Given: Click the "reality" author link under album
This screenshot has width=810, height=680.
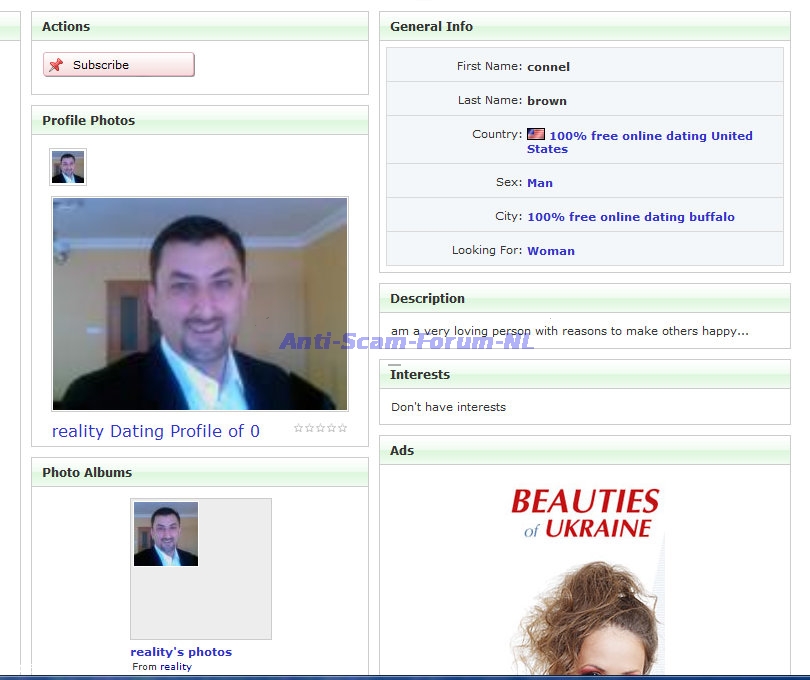Looking at the screenshot, I should coord(176,667).
